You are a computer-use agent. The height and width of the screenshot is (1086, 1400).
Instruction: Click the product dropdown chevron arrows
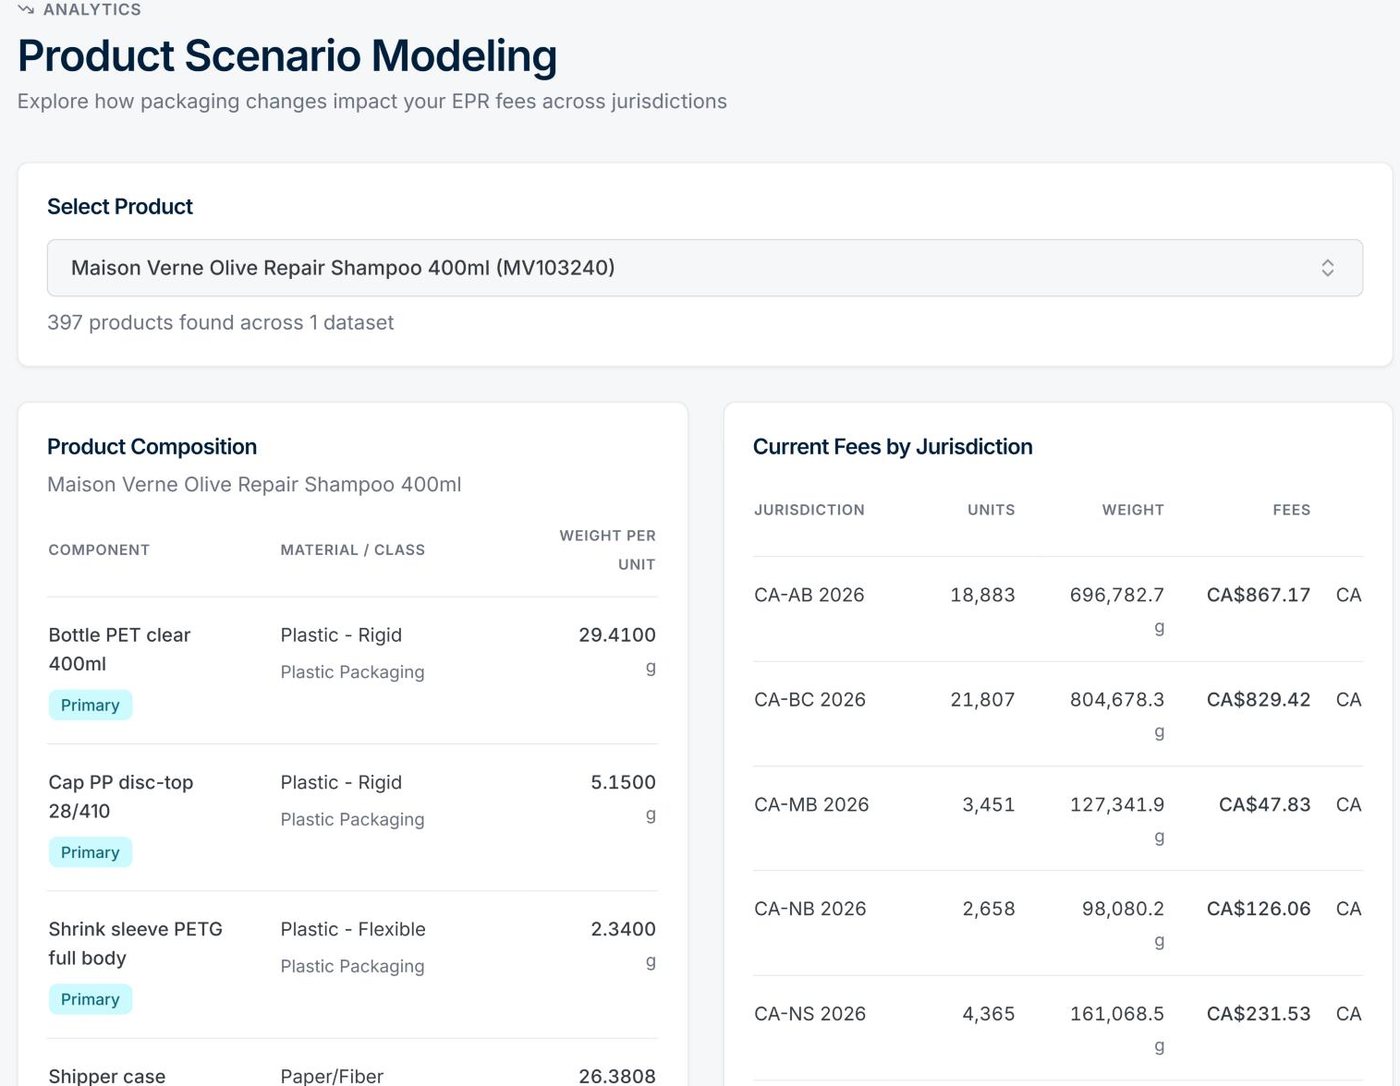coord(1327,267)
